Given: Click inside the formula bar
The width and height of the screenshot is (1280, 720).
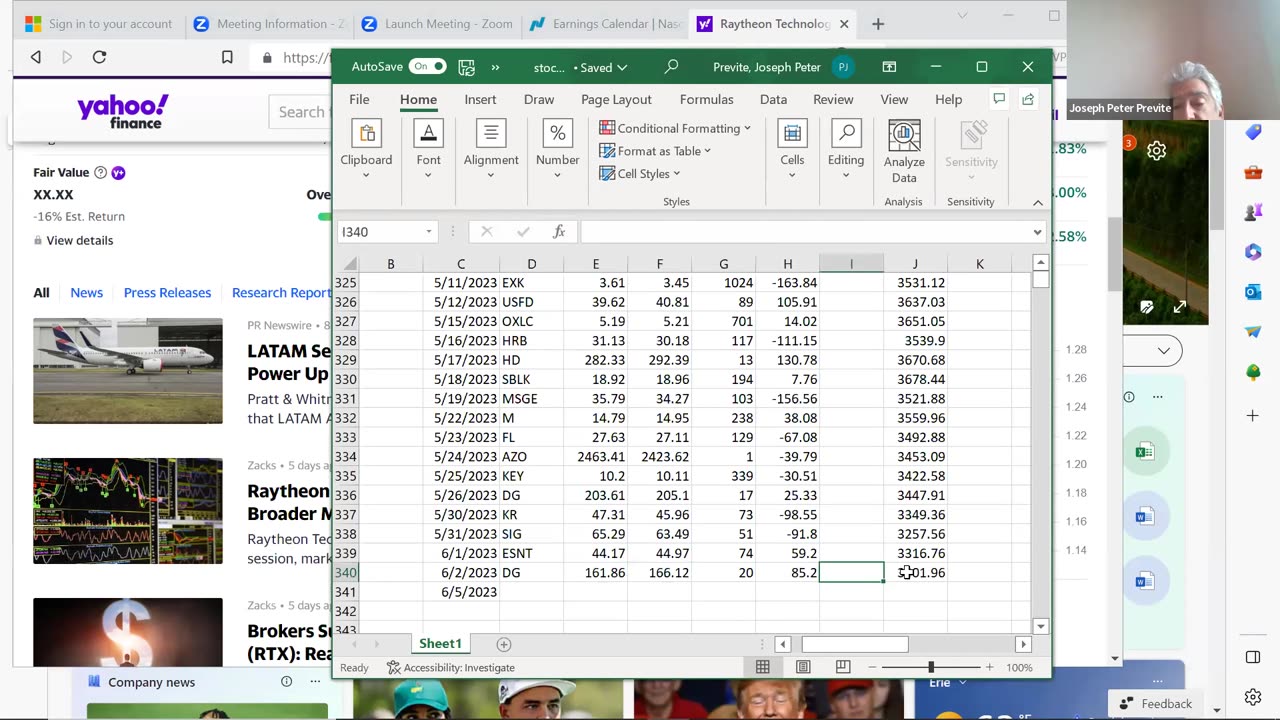Looking at the screenshot, I should coord(805,232).
